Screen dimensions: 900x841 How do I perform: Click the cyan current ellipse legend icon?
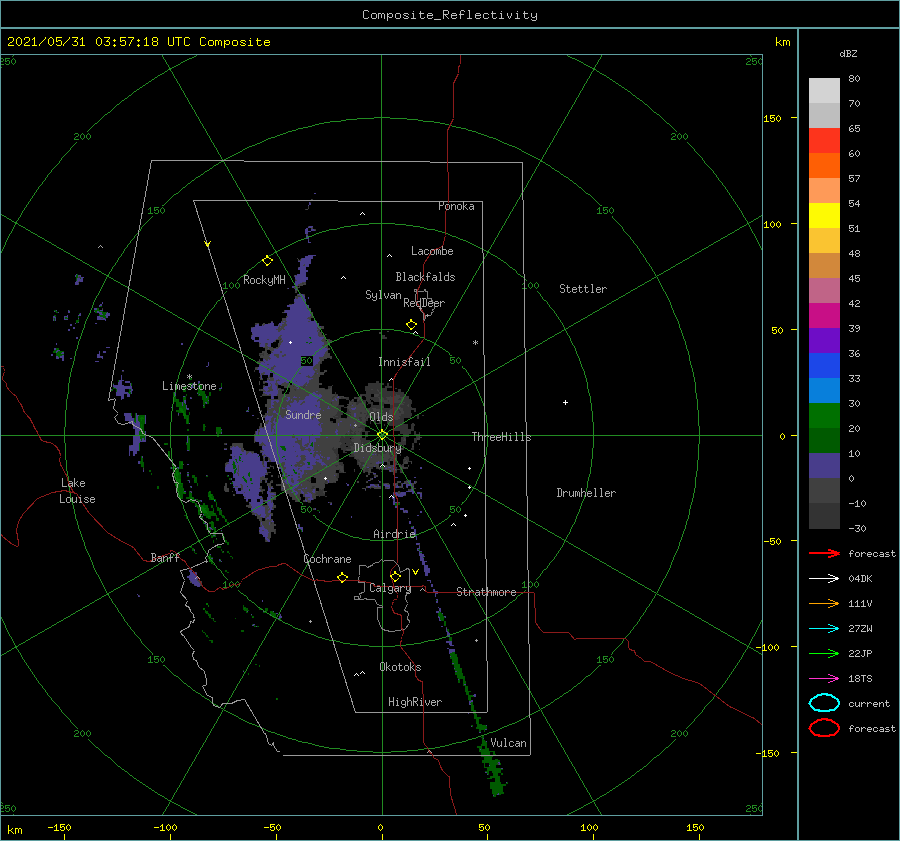(x=824, y=703)
